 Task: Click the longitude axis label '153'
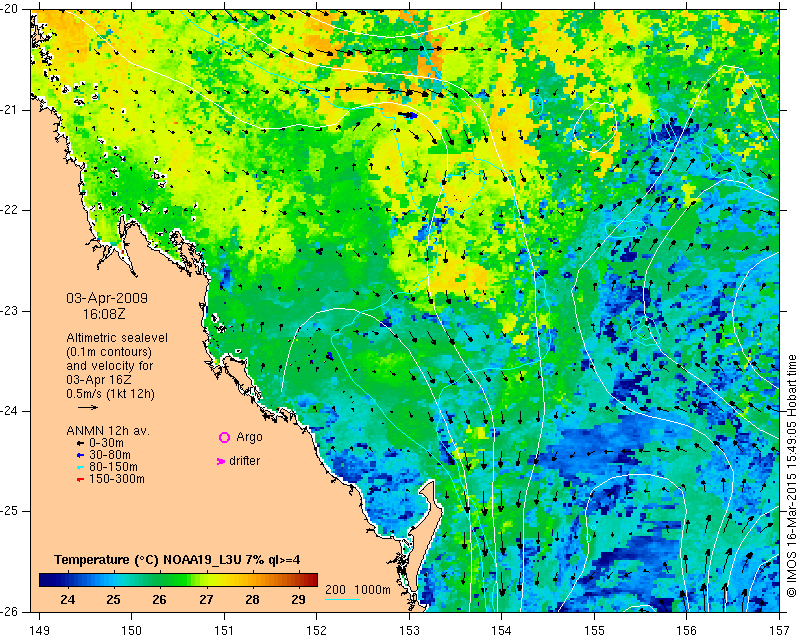click(x=409, y=631)
